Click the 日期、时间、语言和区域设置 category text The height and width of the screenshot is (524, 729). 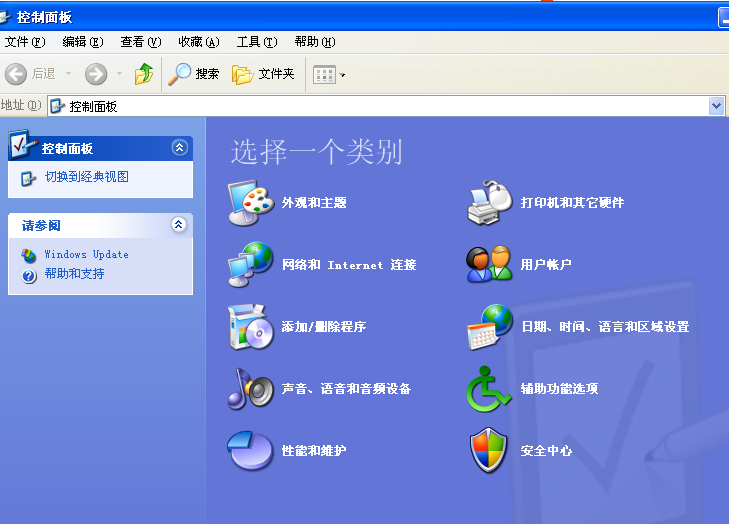click(605, 327)
